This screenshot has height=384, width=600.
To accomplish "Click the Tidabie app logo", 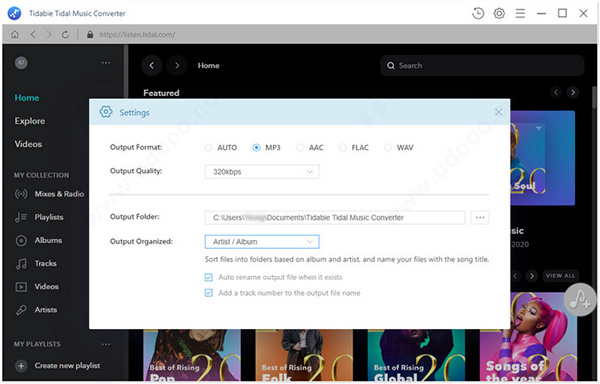I will tap(15, 13).
